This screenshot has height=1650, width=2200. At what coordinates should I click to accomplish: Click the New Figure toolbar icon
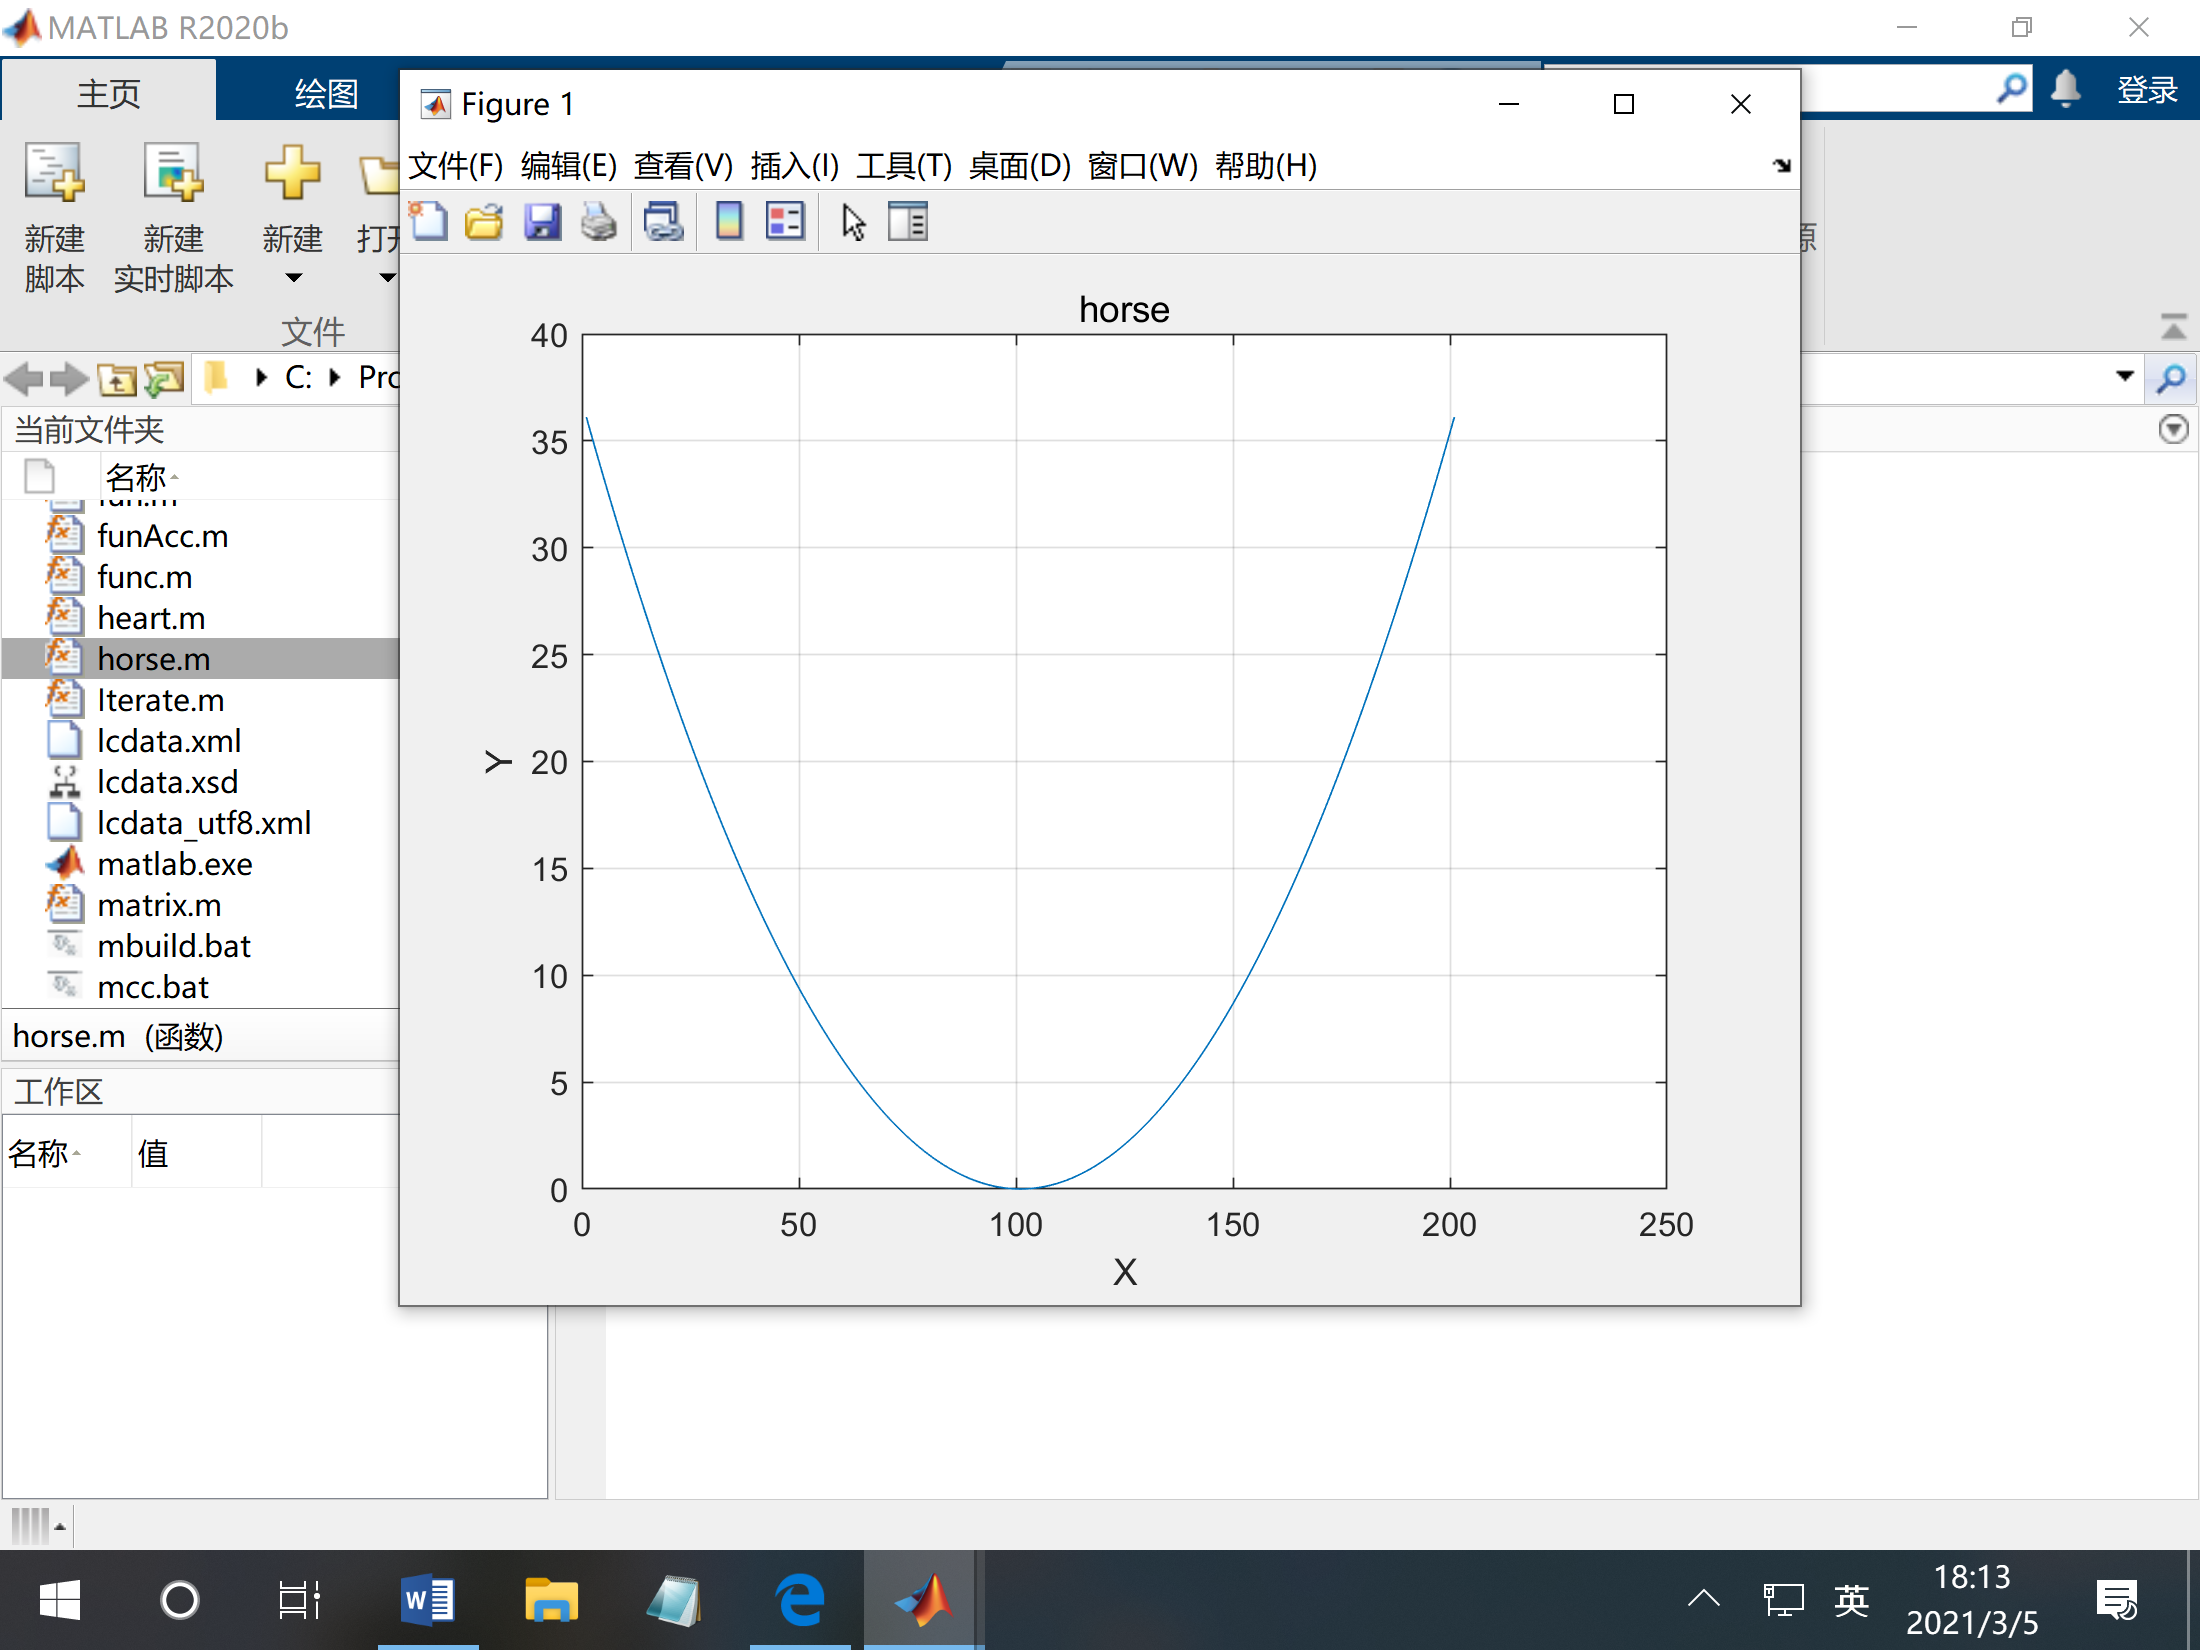click(429, 221)
